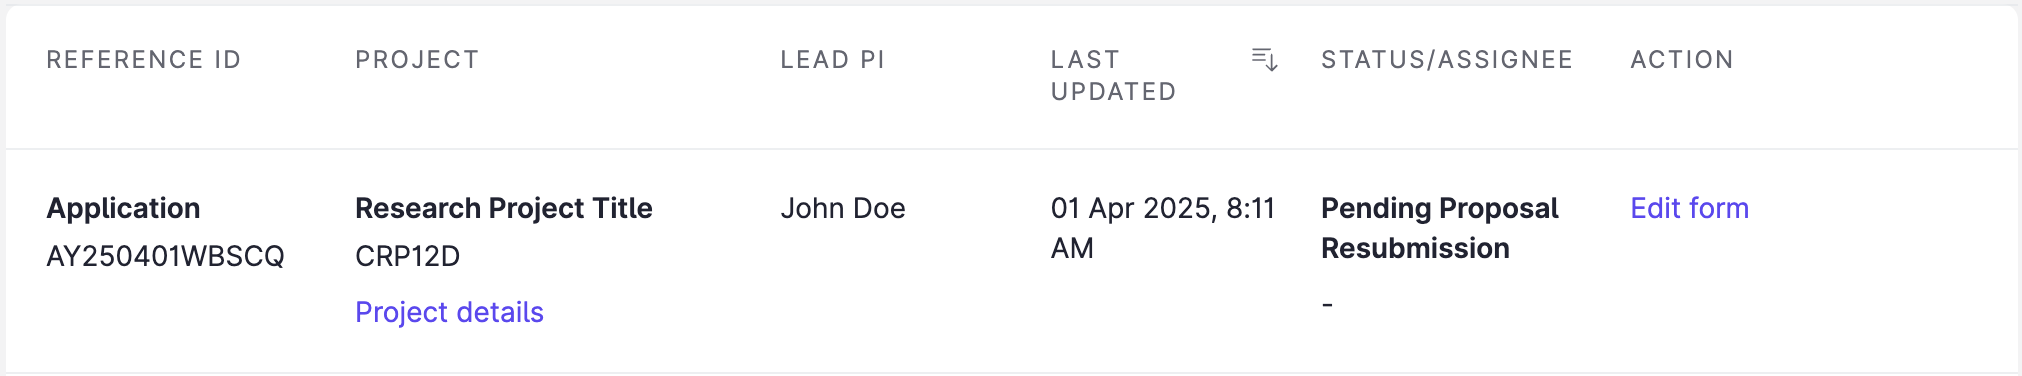Select the reference ID AY250401WBSCQ

point(165,256)
